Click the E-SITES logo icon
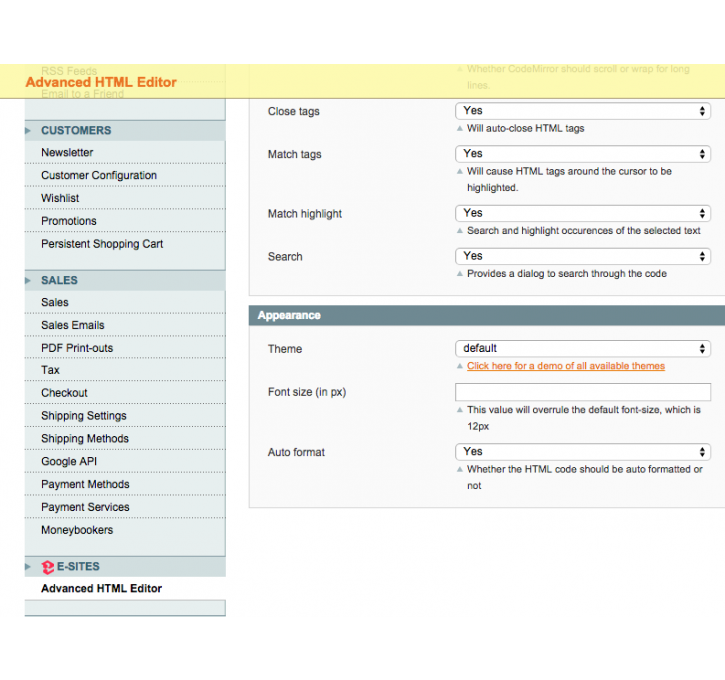The image size is (725, 680). pos(48,567)
